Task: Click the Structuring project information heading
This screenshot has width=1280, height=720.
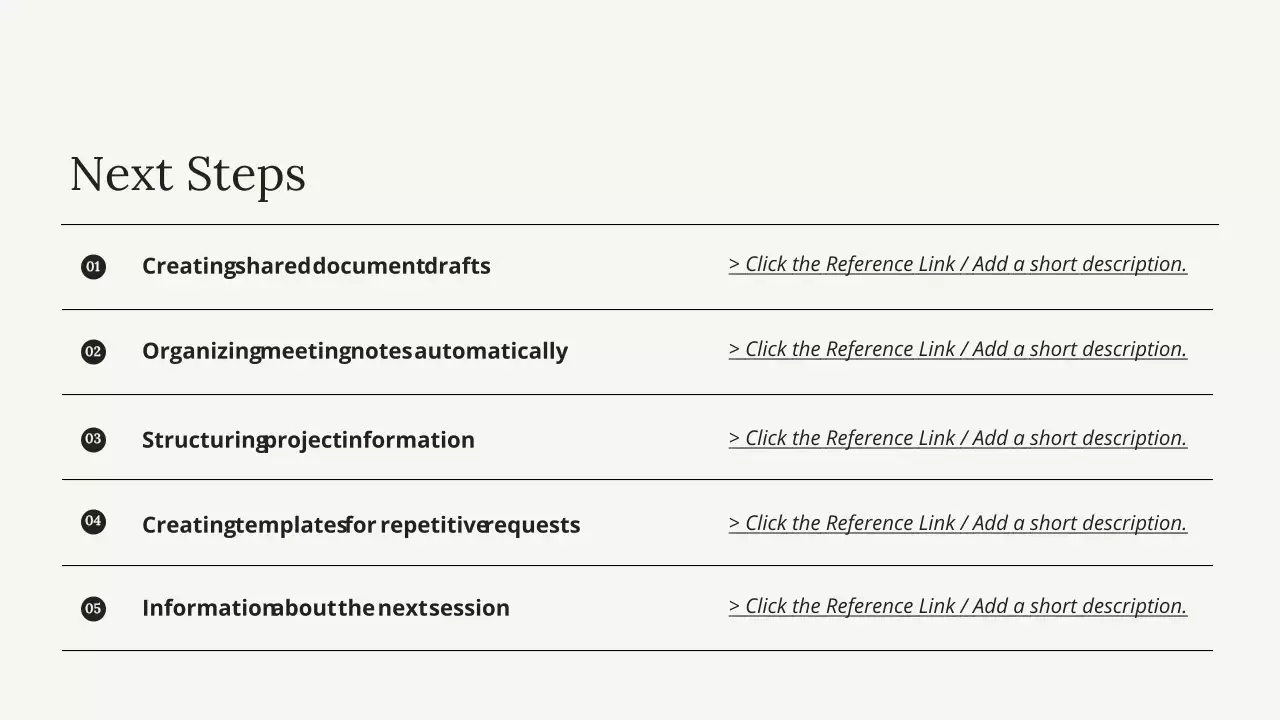Action: (308, 440)
